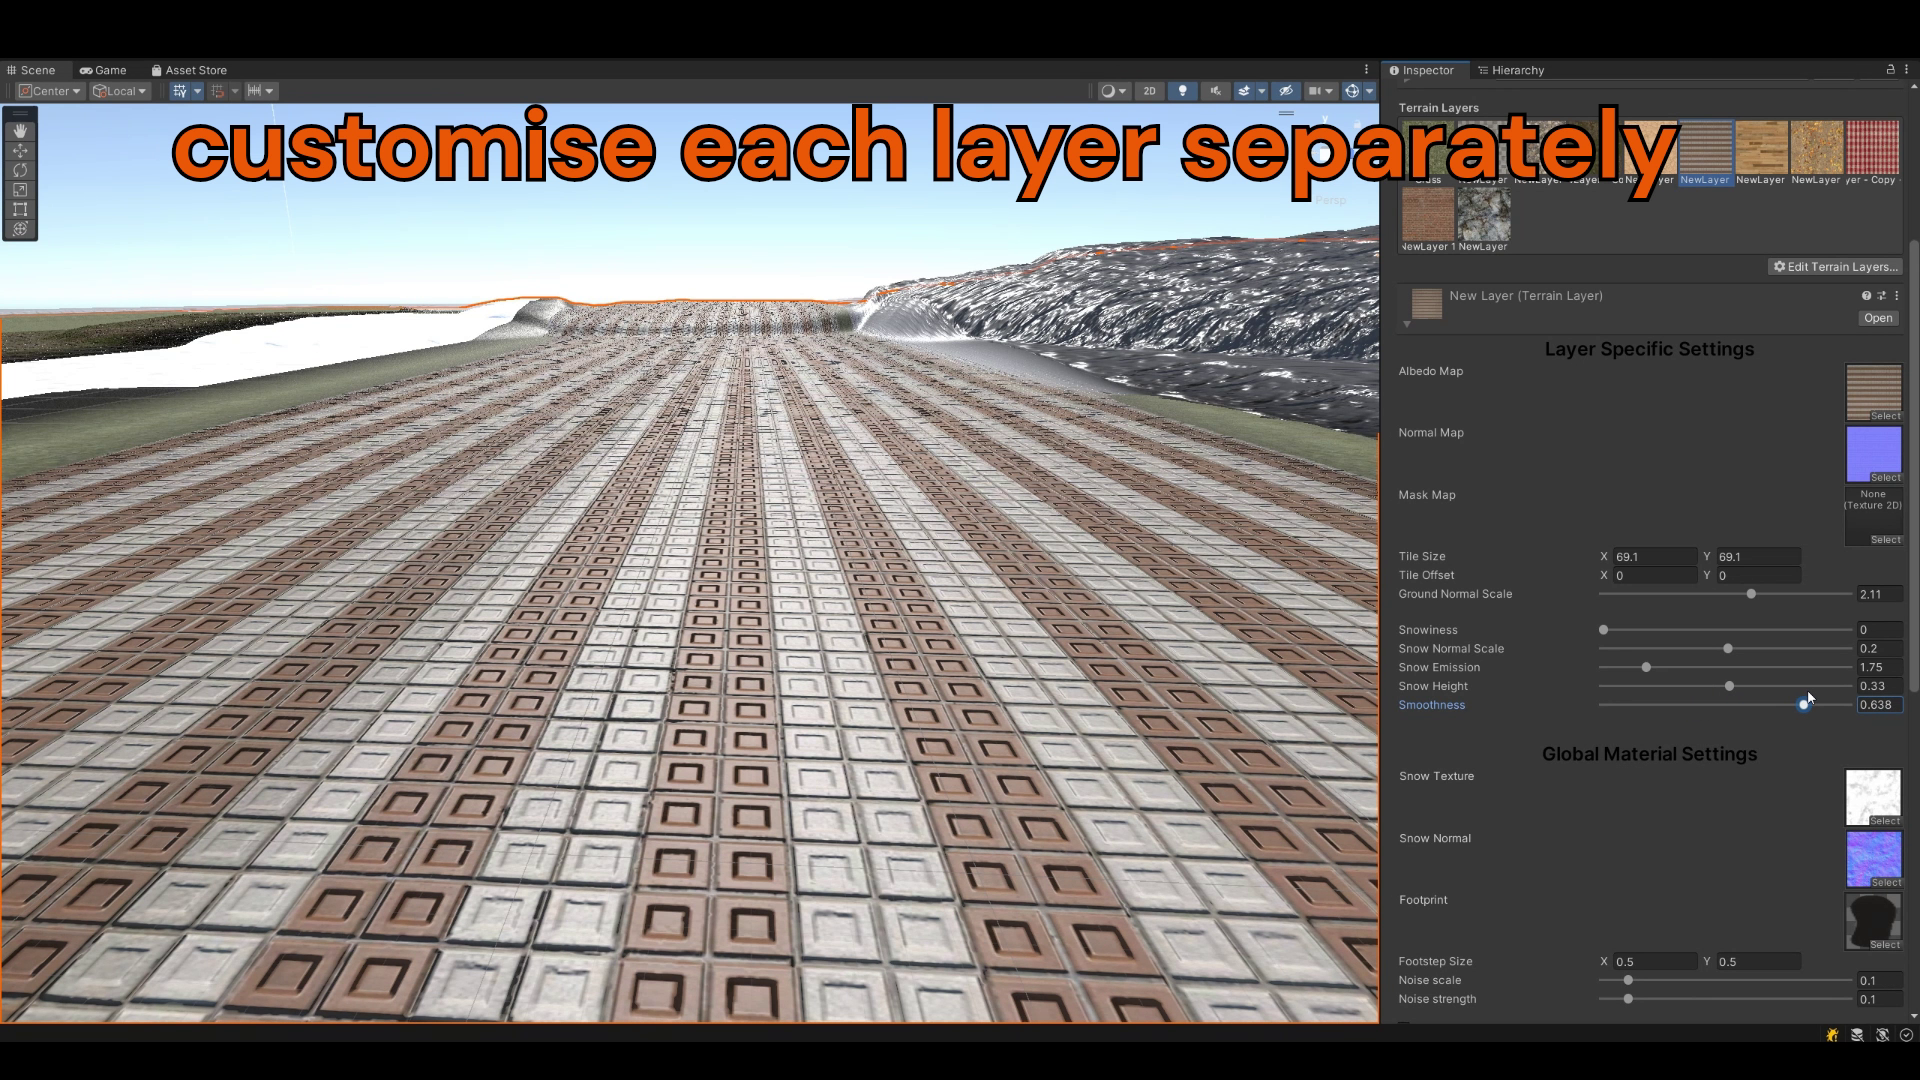Select the red checkered terrain layer
Screen dimensions: 1920x1080
point(1873,147)
